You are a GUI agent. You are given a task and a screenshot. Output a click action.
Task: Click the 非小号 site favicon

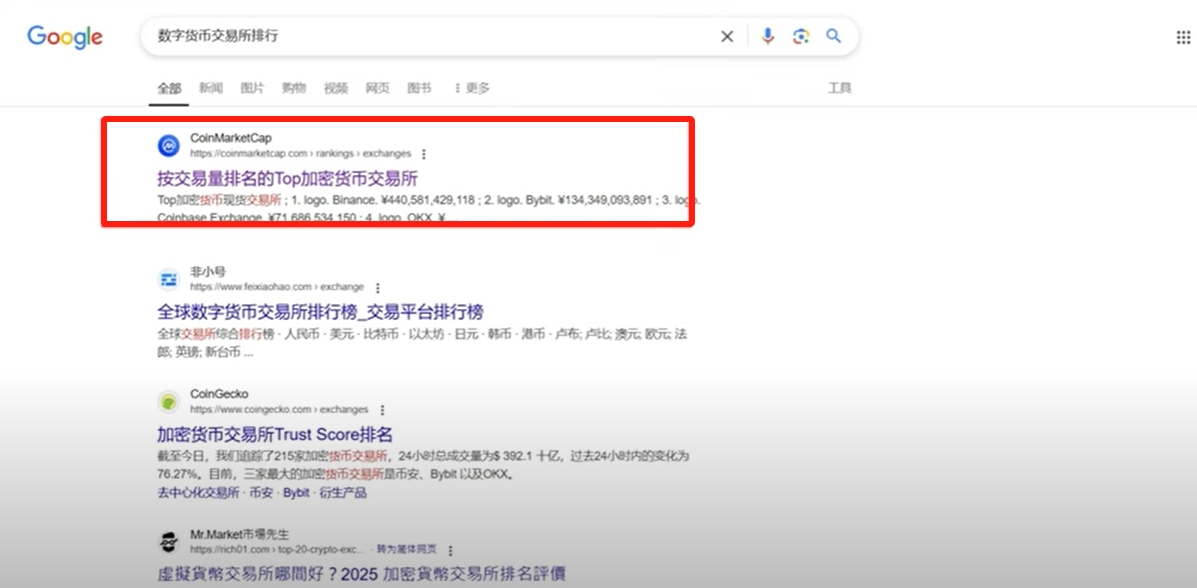(x=168, y=279)
